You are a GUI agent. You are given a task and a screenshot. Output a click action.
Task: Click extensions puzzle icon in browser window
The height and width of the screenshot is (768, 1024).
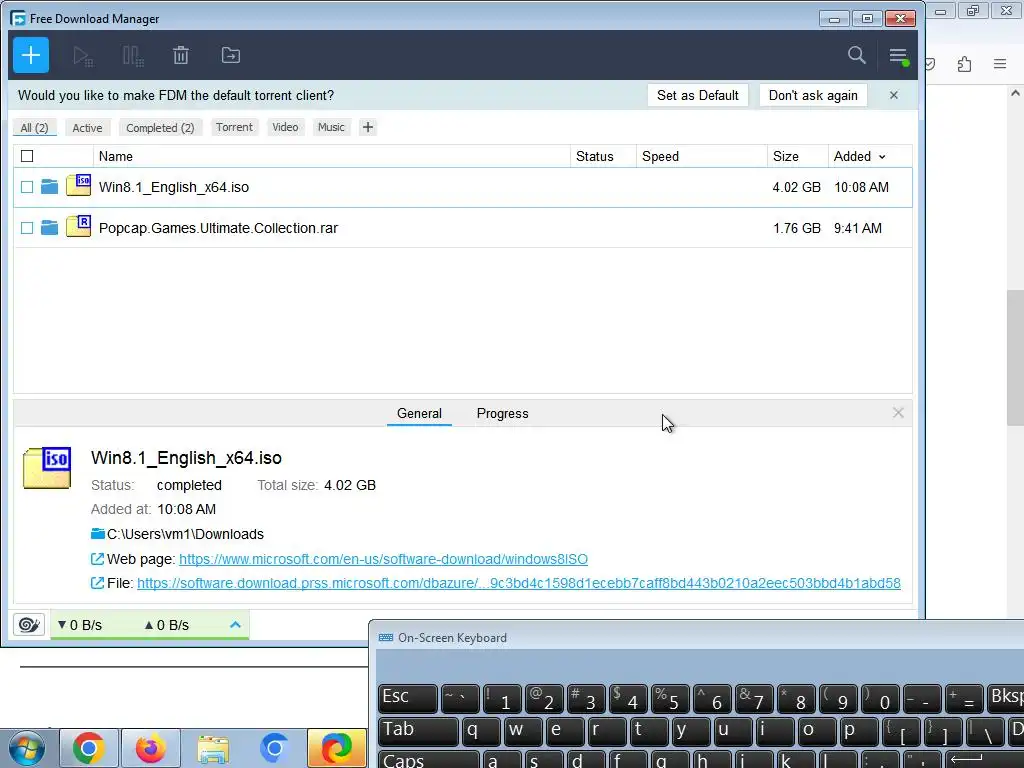pos(965,64)
